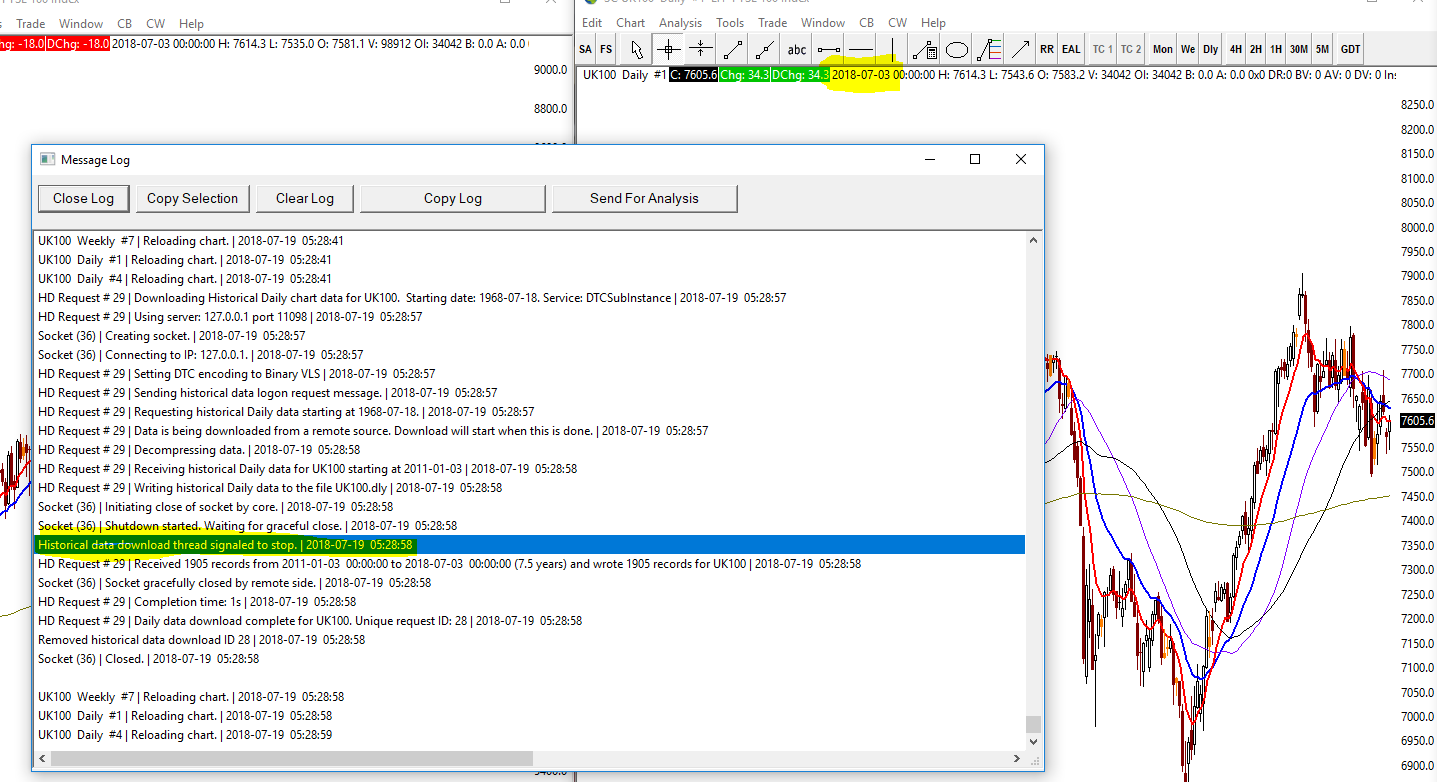Select the 'Removed historical data download ID 28' line
Image resolution: width=1437 pixels, height=782 pixels.
(x=201, y=640)
